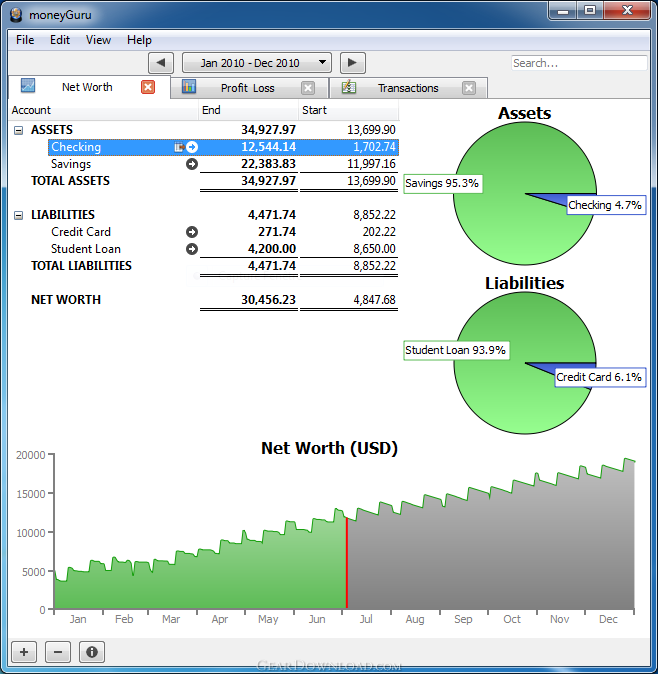Click Credit Card start value 202.22
The image size is (658, 674).
(379, 232)
